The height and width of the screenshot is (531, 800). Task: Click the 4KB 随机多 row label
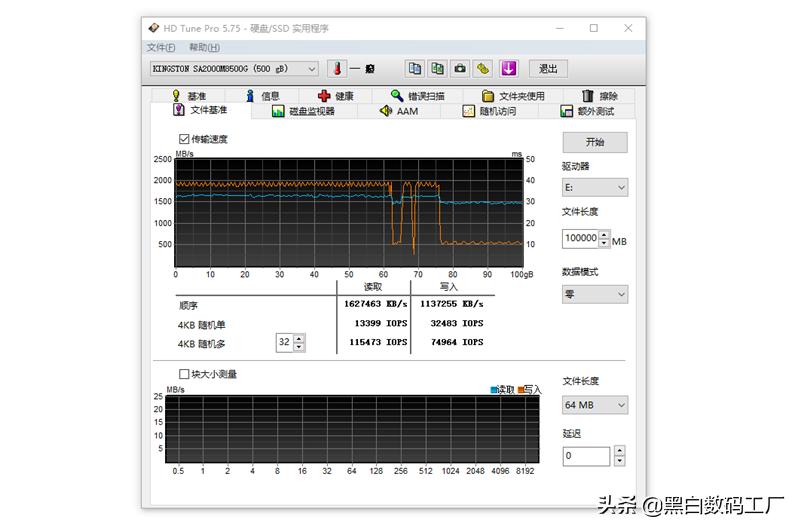click(202, 344)
